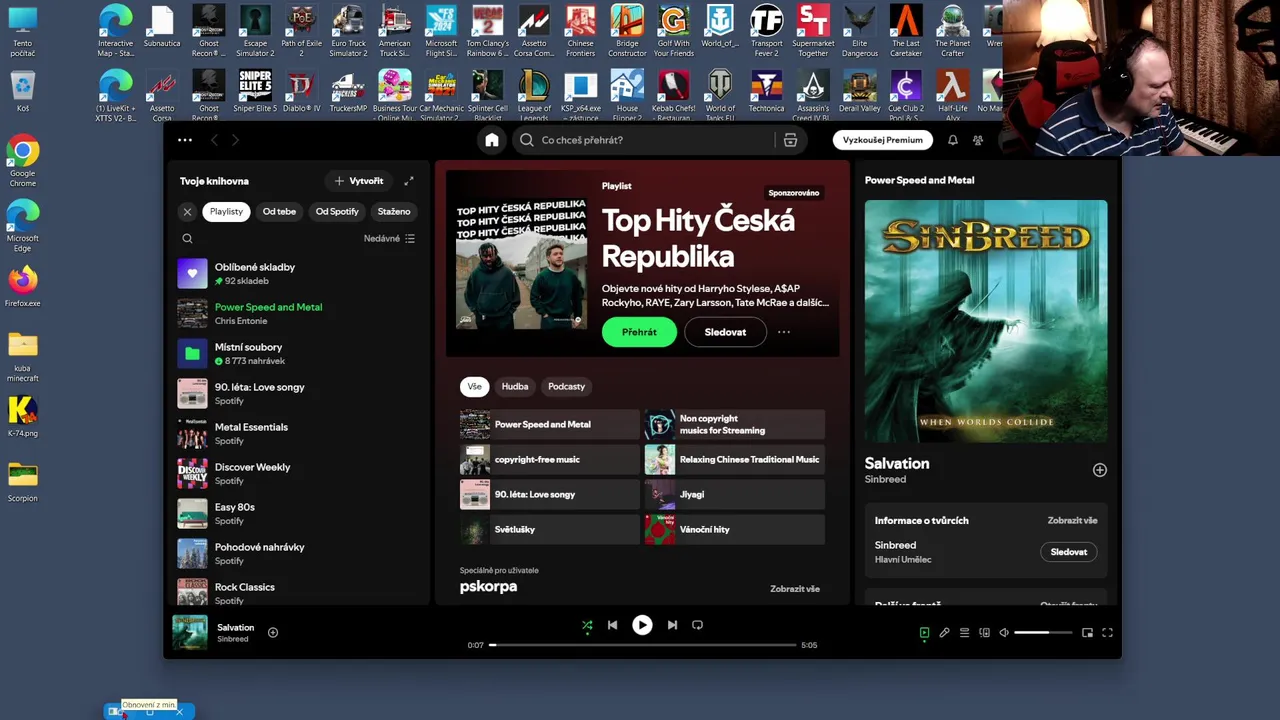Viewport: 1280px width, 720px height.
Task: Open Vánoční hity tile
Action: tap(735, 530)
